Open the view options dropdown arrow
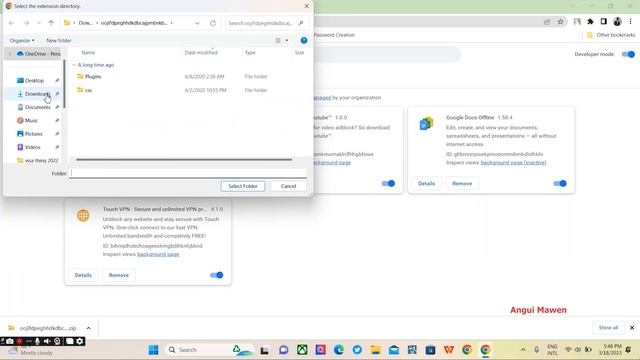The image size is (640, 360). [x=287, y=40]
